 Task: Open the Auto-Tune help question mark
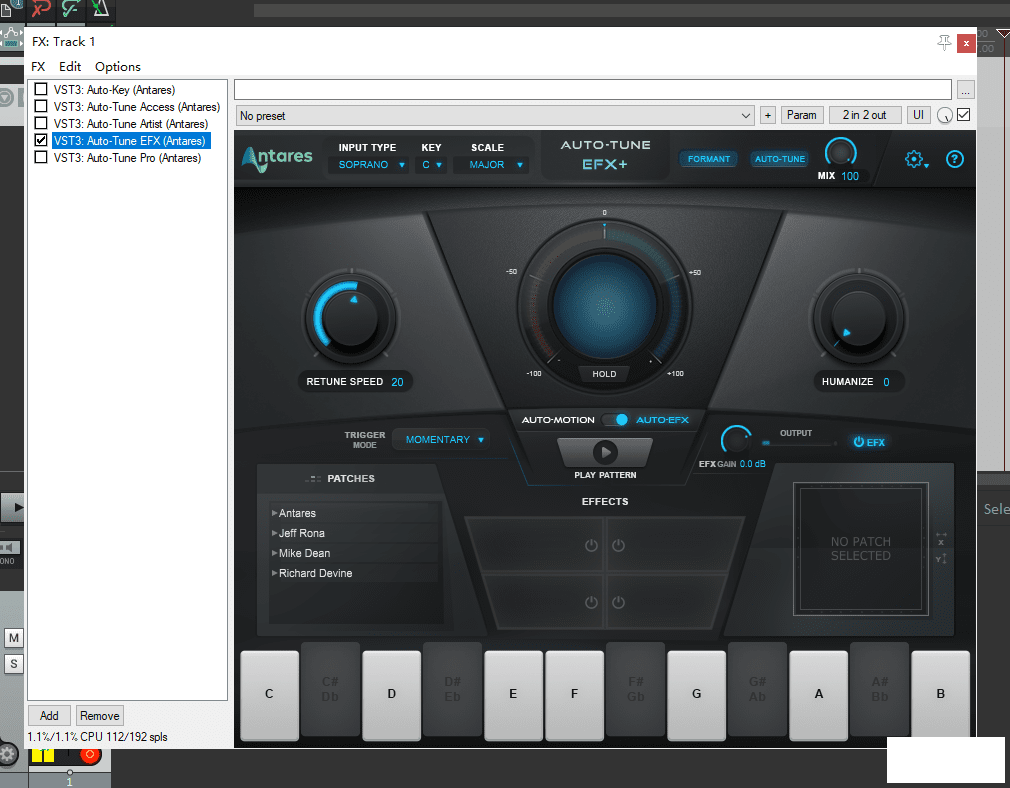pyautogui.click(x=954, y=159)
